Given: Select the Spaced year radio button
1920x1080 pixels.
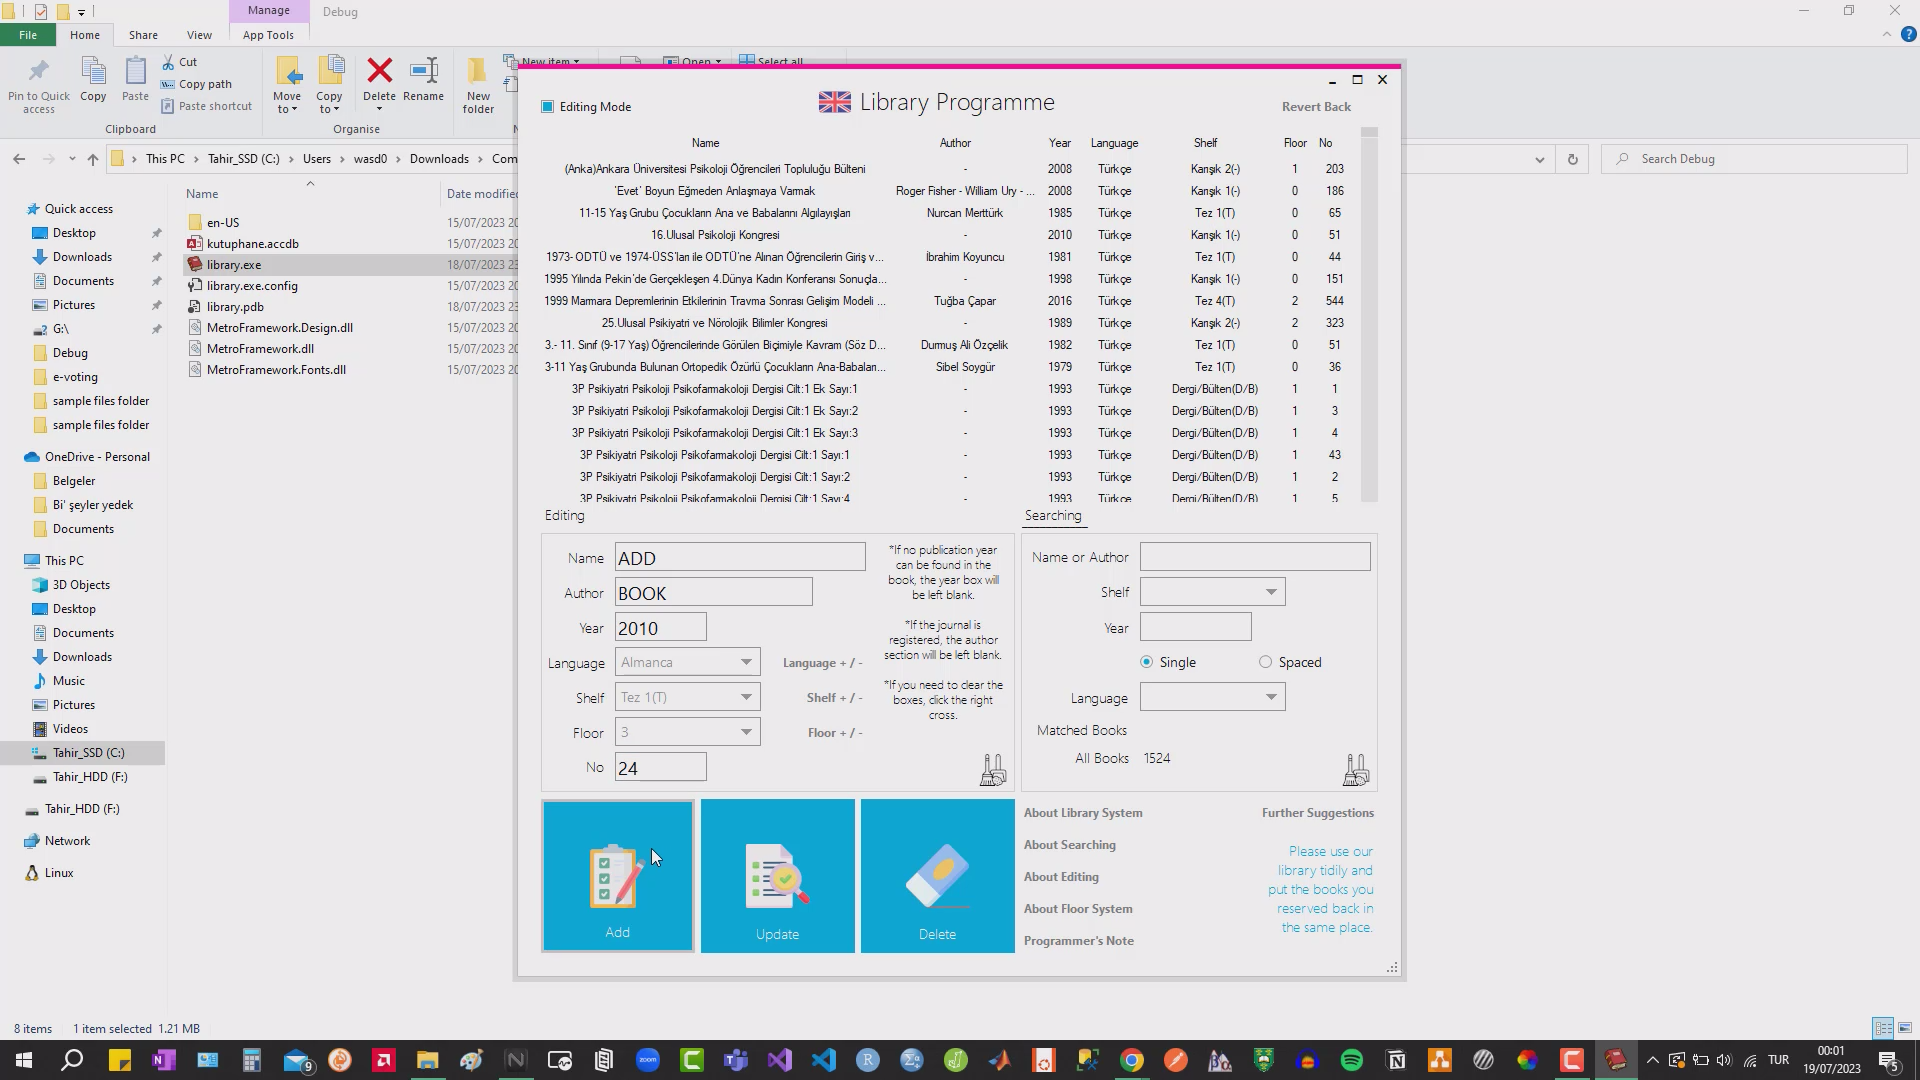Looking at the screenshot, I should click(1266, 662).
